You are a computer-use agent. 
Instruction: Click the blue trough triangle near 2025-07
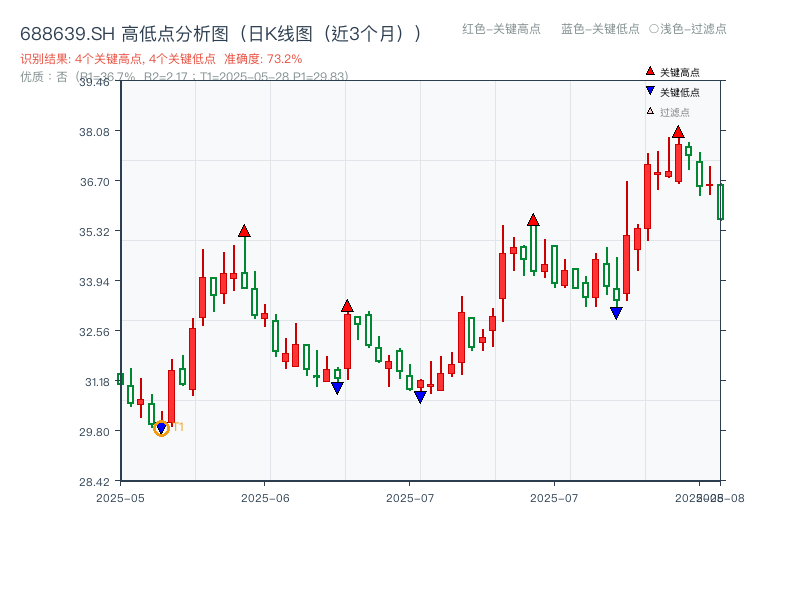(419, 396)
